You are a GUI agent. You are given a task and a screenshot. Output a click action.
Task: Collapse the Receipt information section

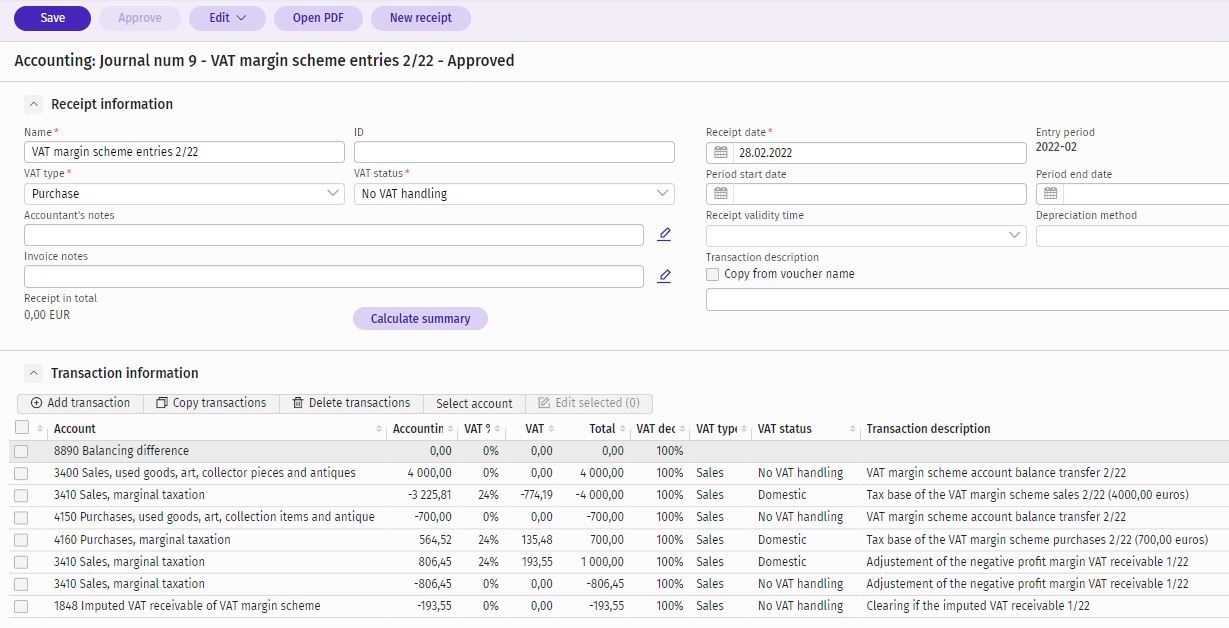(x=34, y=104)
